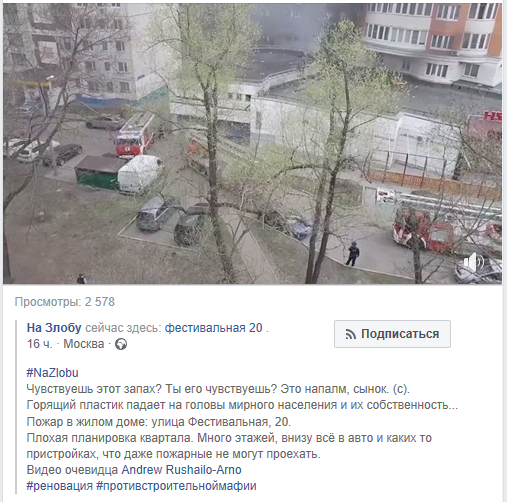
Task: Play the fire video thumbnail
Action: (252, 143)
